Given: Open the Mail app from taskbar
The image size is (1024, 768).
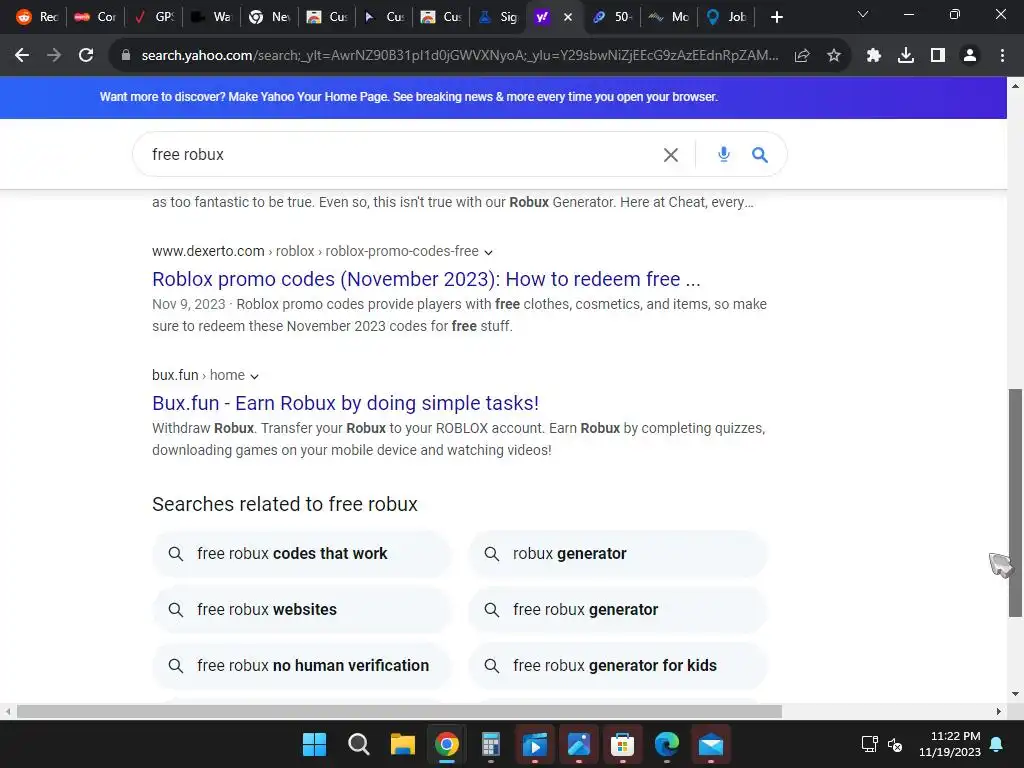Looking at the screenshot, I should click(711, 744).
